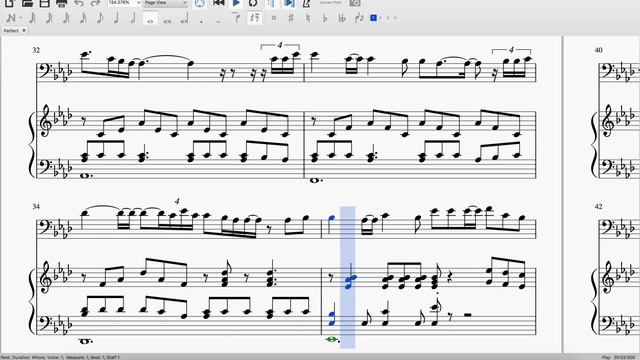Apply the flat accidental
The image size is (640, 360).
325,18
